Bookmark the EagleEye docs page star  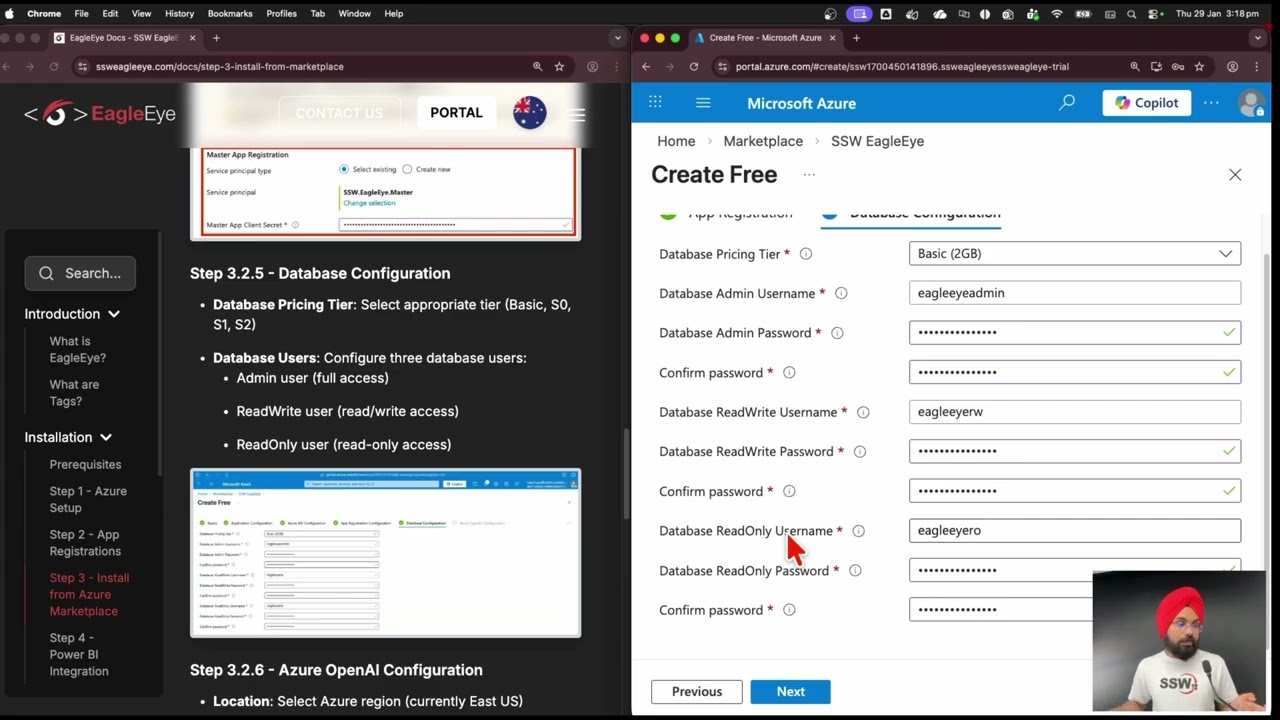point(559,66)
